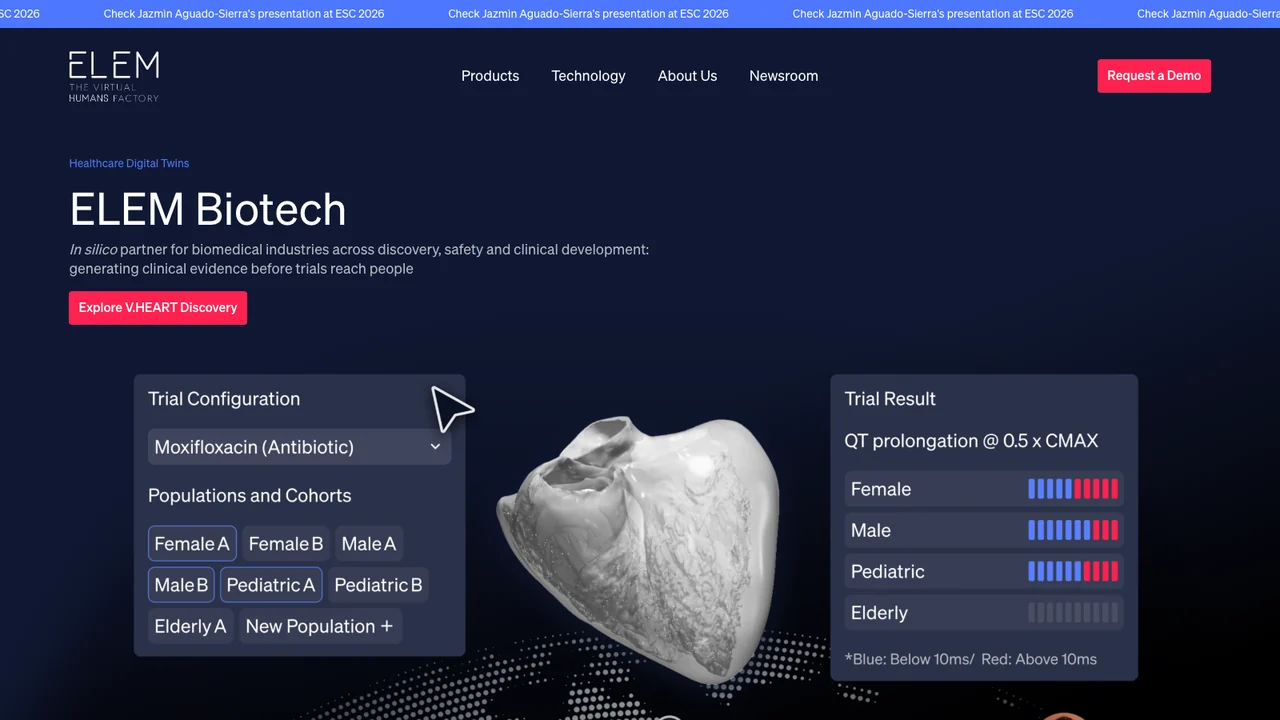Click the Male QT prolongation bar
The height and width of the screenshot is (720, 1280).
pyautogui.click(x=1073, y=530)
